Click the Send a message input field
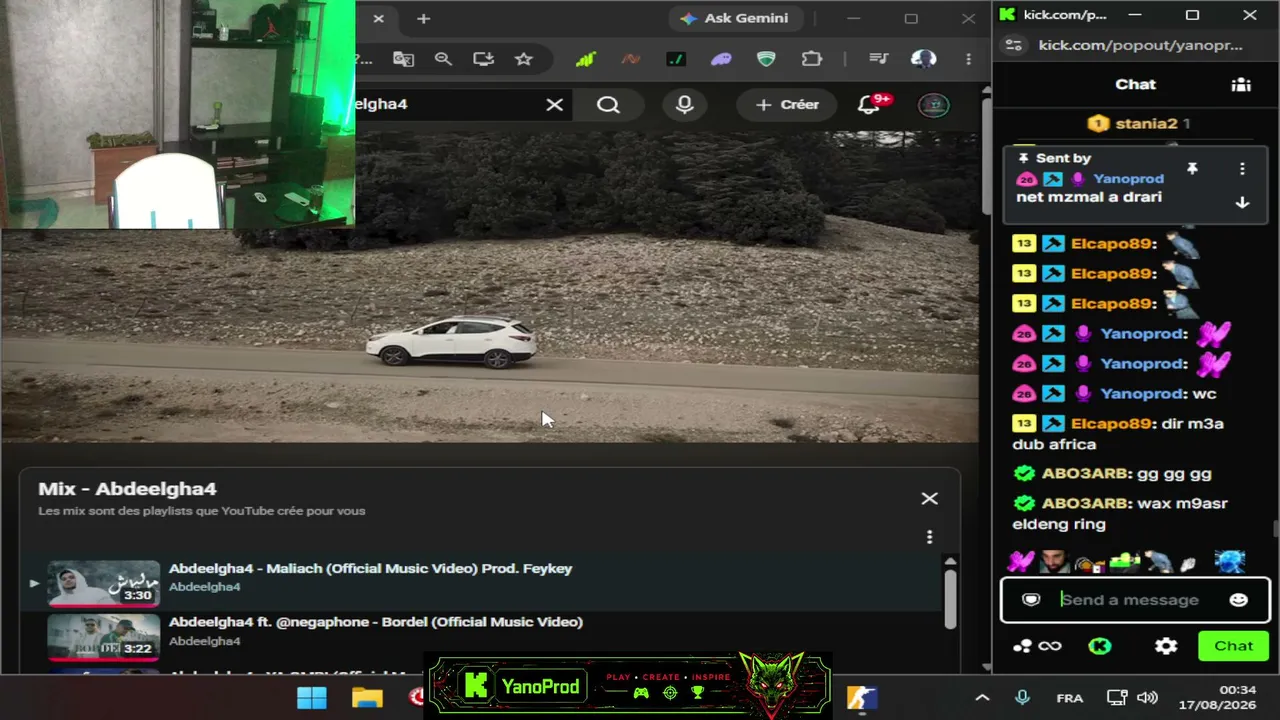 (x=1135, y=600)
